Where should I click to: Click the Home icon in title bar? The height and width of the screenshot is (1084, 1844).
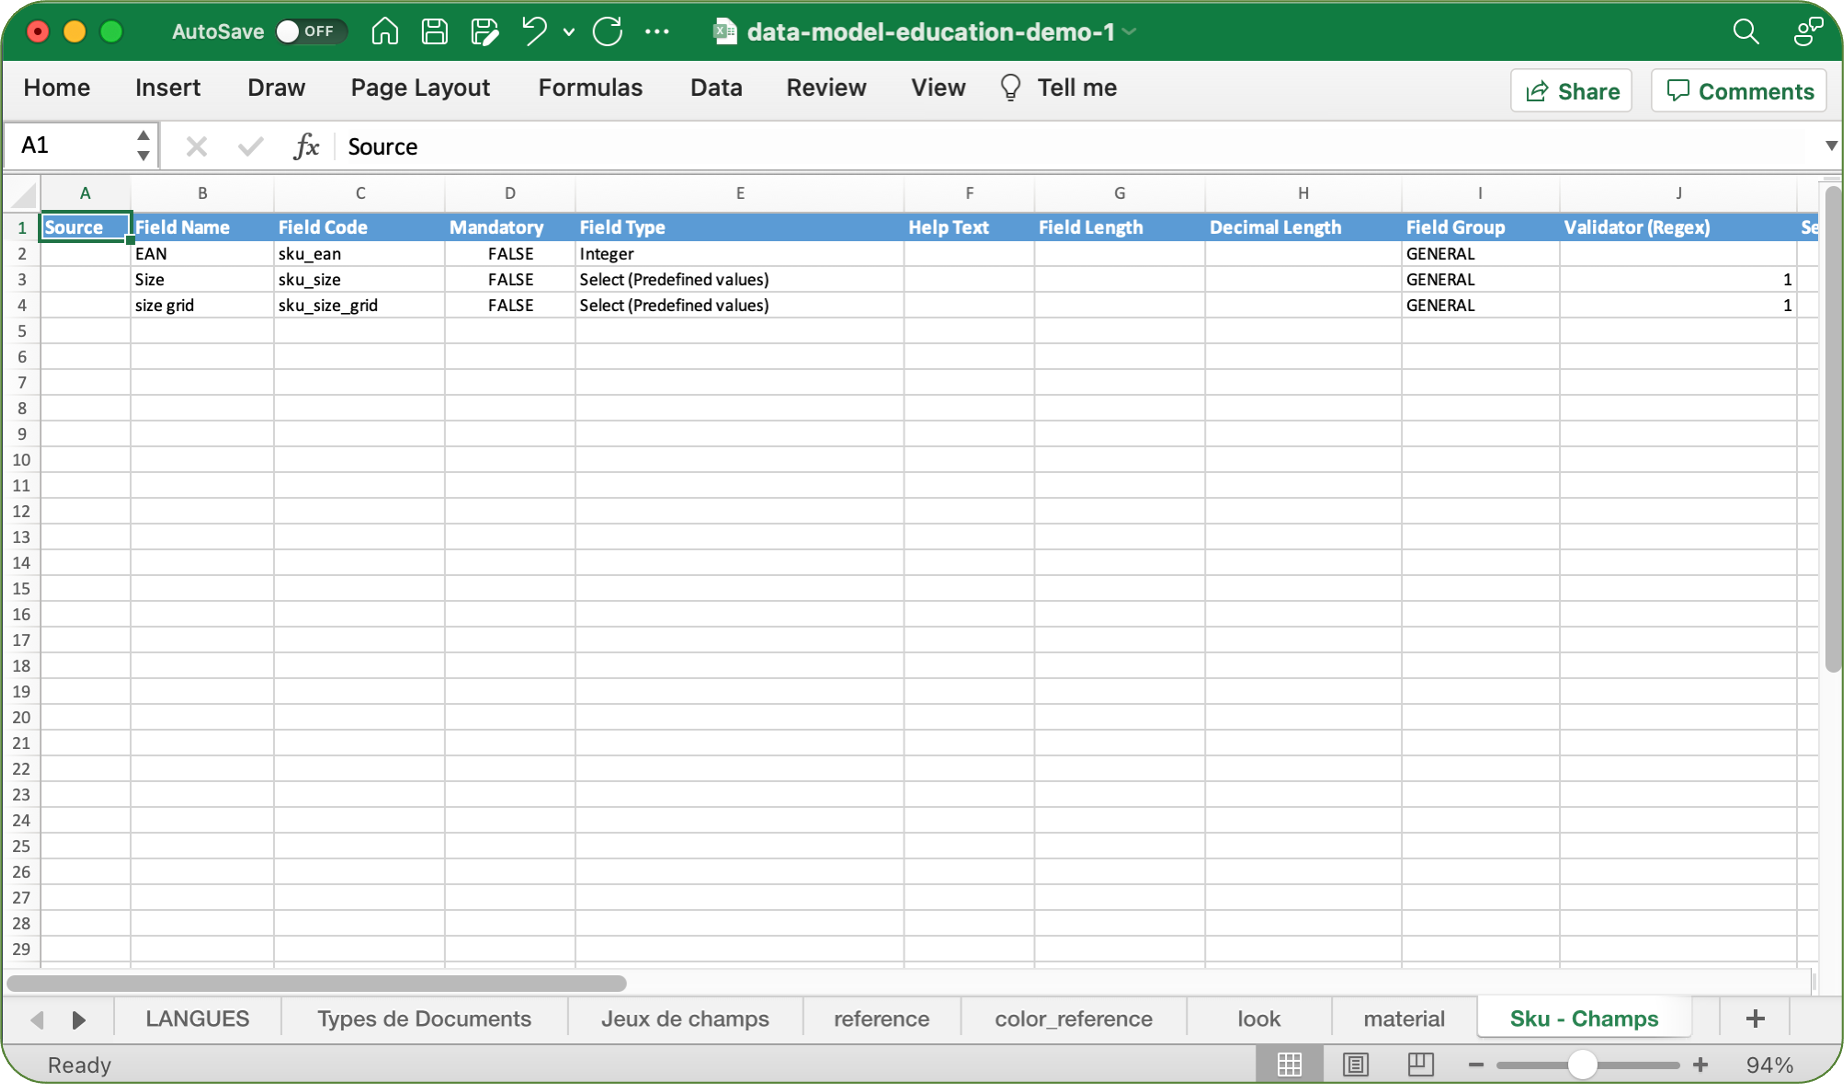[x=384, y=32]
